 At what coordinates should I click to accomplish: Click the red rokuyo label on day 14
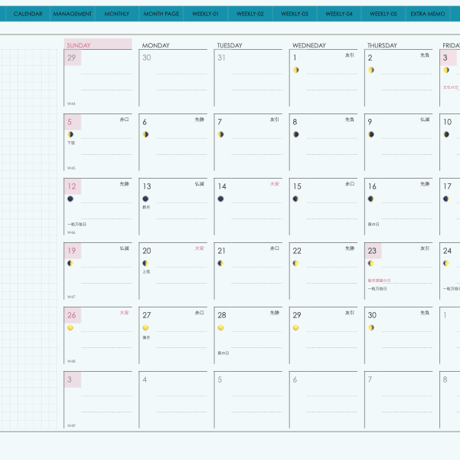tap(274, 184)
